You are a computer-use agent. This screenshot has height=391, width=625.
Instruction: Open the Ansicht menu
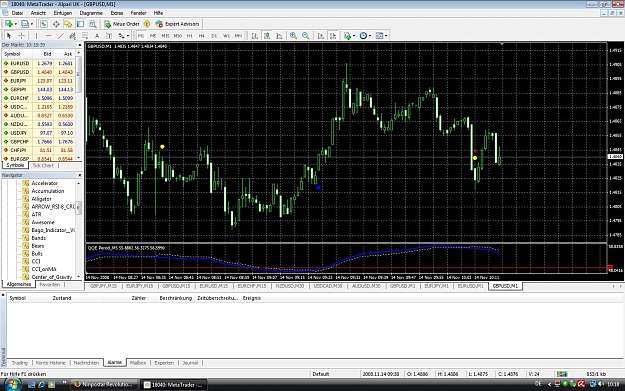[38, 13]
